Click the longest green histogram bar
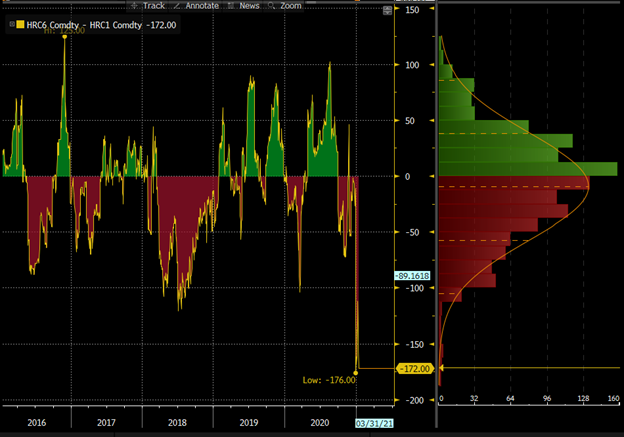 point(528,169)
